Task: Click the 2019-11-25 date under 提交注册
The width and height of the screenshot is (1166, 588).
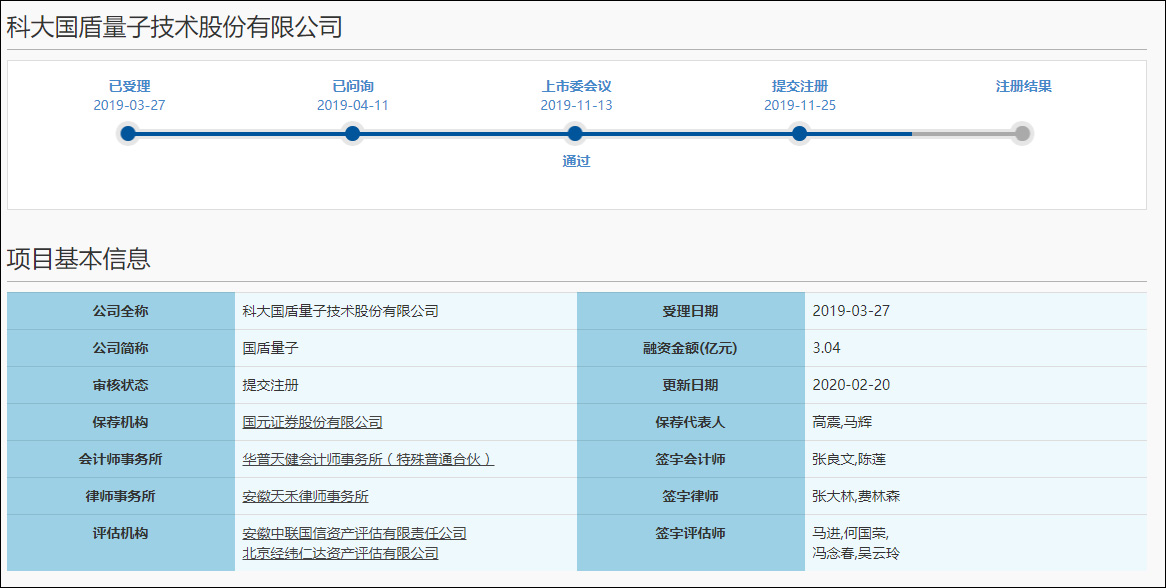Action: 799,105
